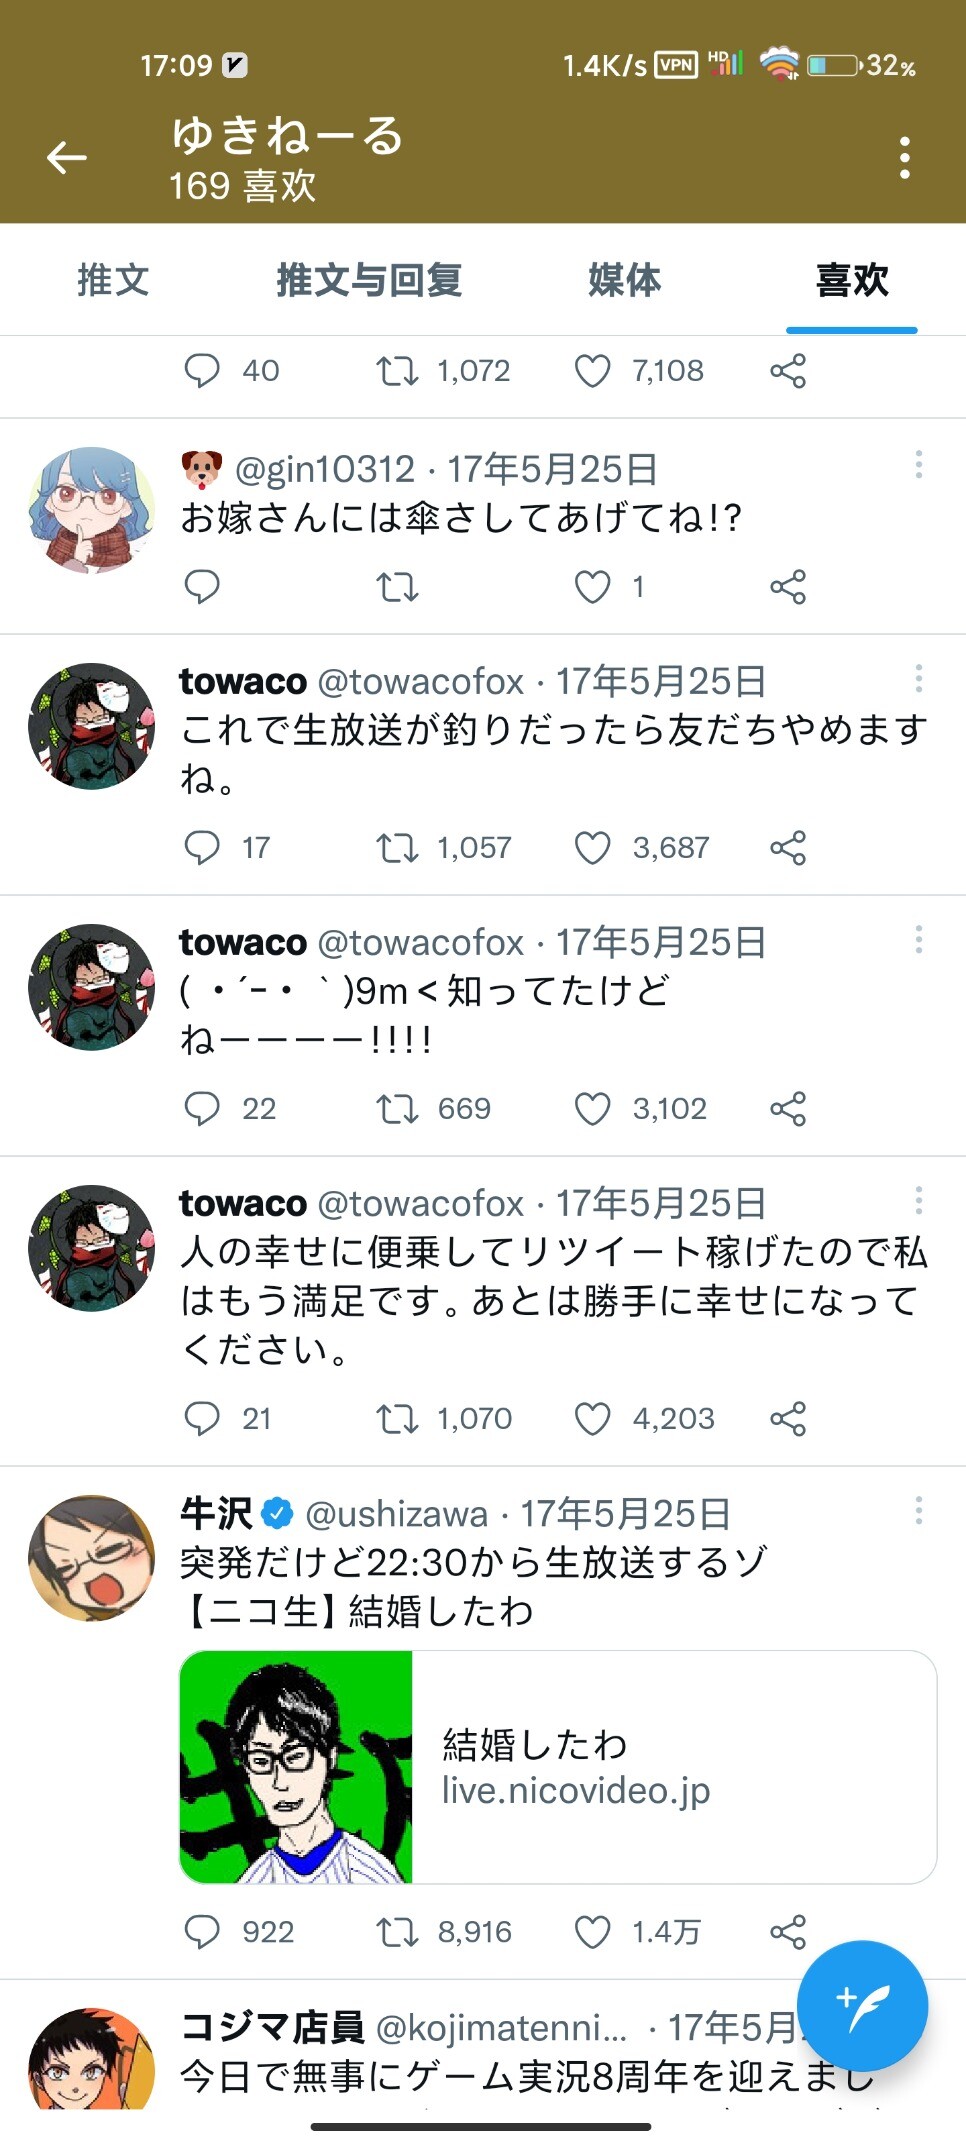The image size is (966, 2147).
Task: Retweet the towaco tweet with 669 retweets
Action: click(397, 1109)
